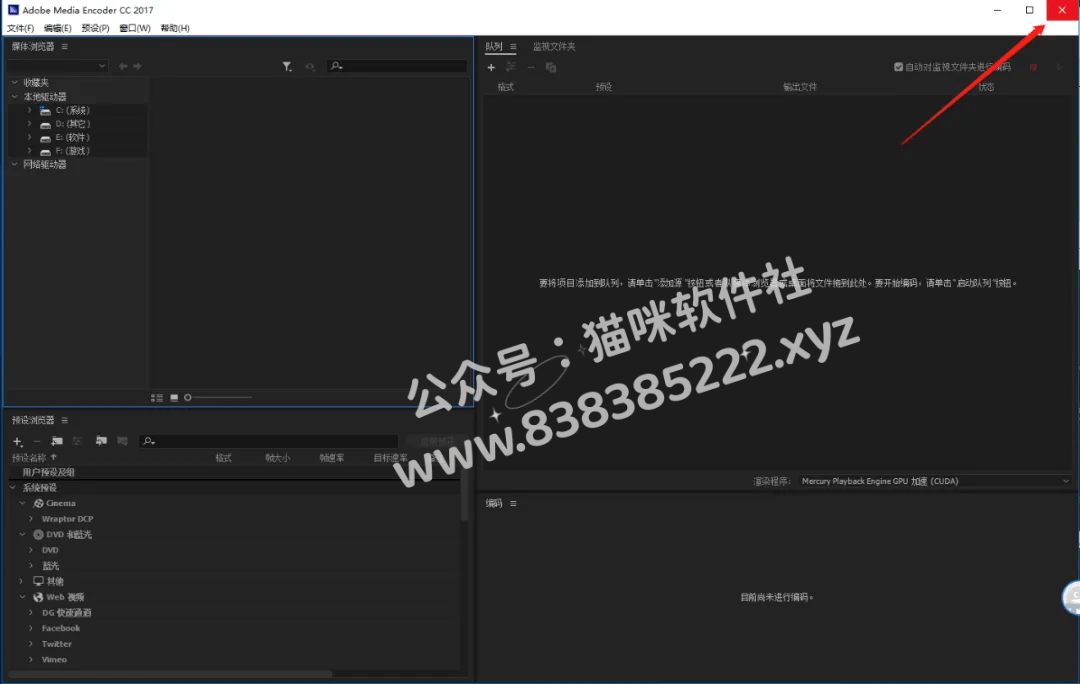Open the 窗口(W) menu
The height and width of the screenshot is (684, 1080).
point(135,28)
